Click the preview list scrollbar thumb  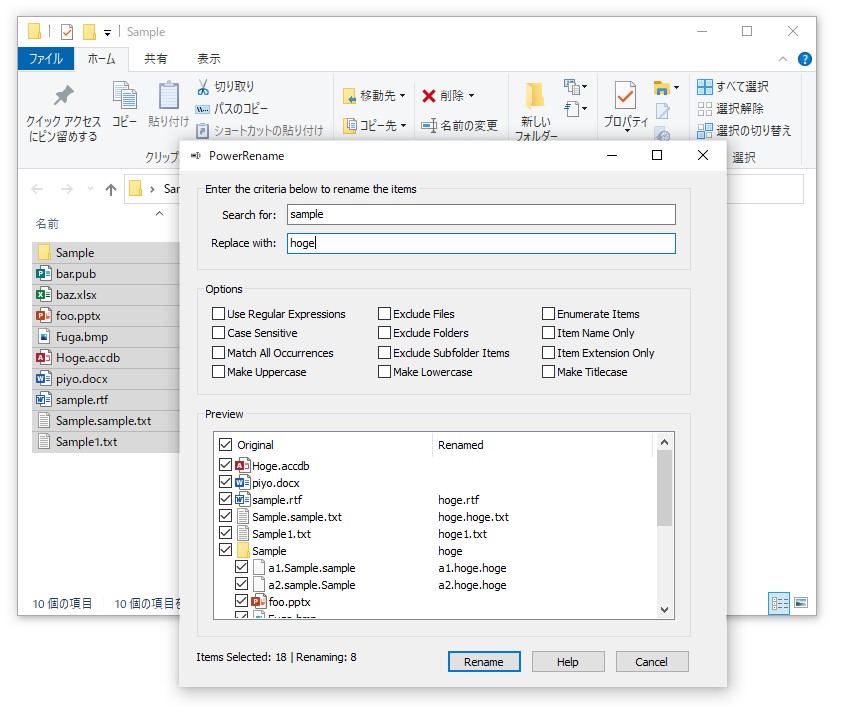[x=665, y=488]
